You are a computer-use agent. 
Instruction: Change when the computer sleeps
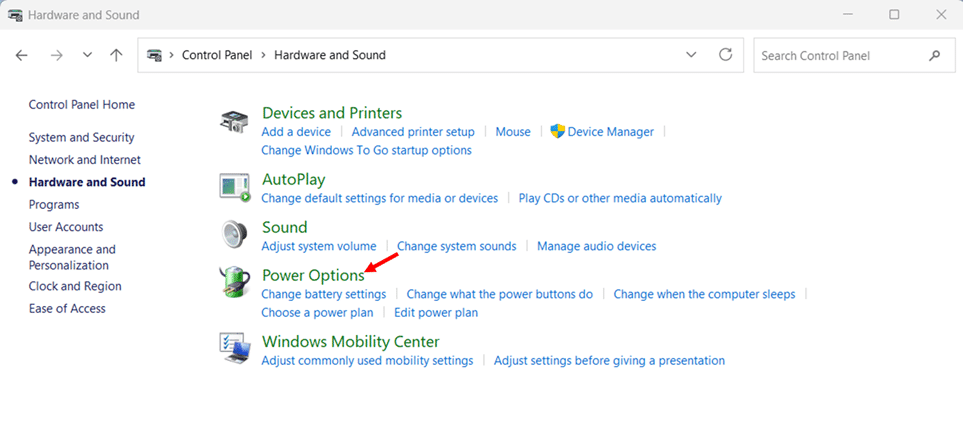click(x=704, y=294)
